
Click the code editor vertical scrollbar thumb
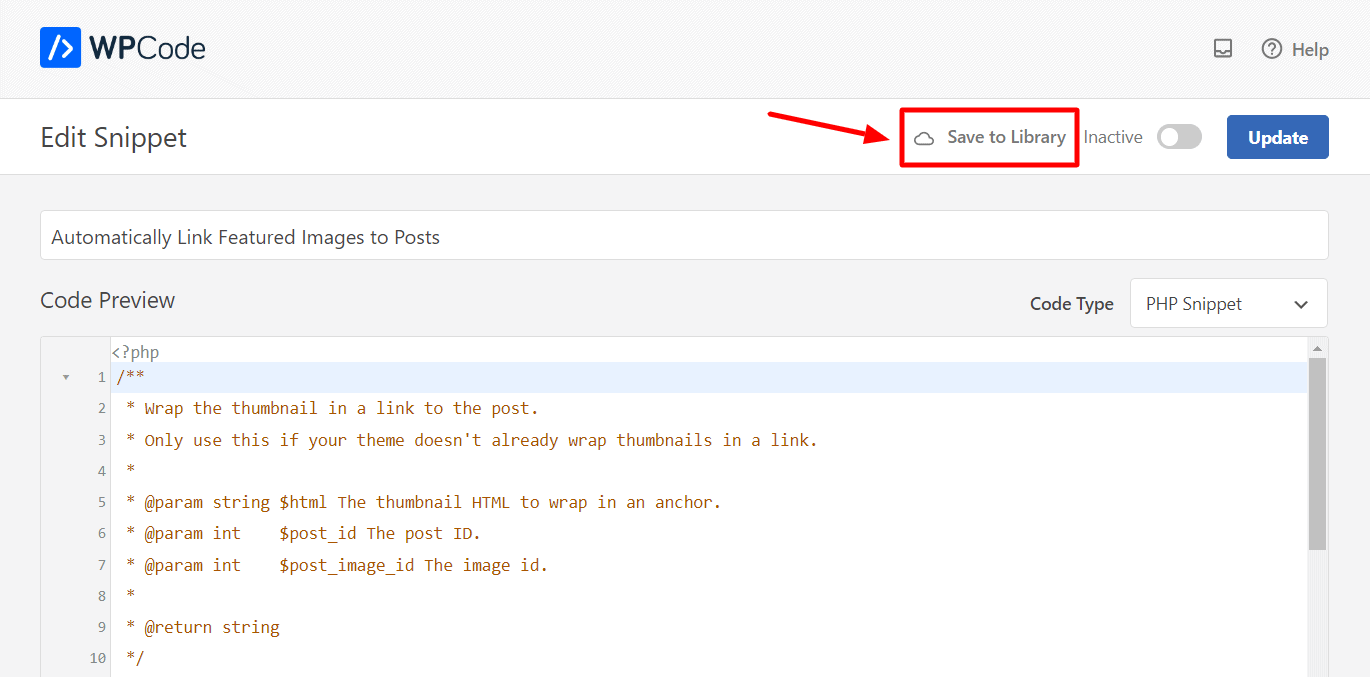pos(1317,455)
